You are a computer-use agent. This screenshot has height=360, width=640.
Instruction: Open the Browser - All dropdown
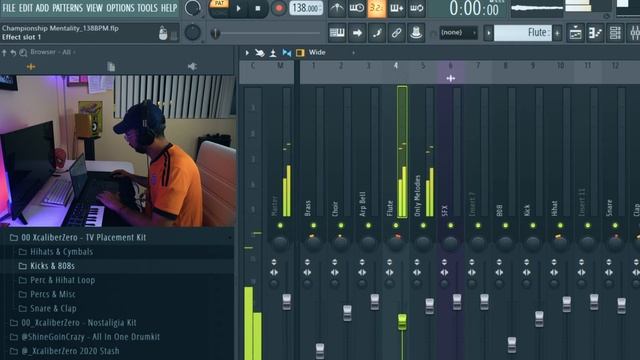[53, 52]
